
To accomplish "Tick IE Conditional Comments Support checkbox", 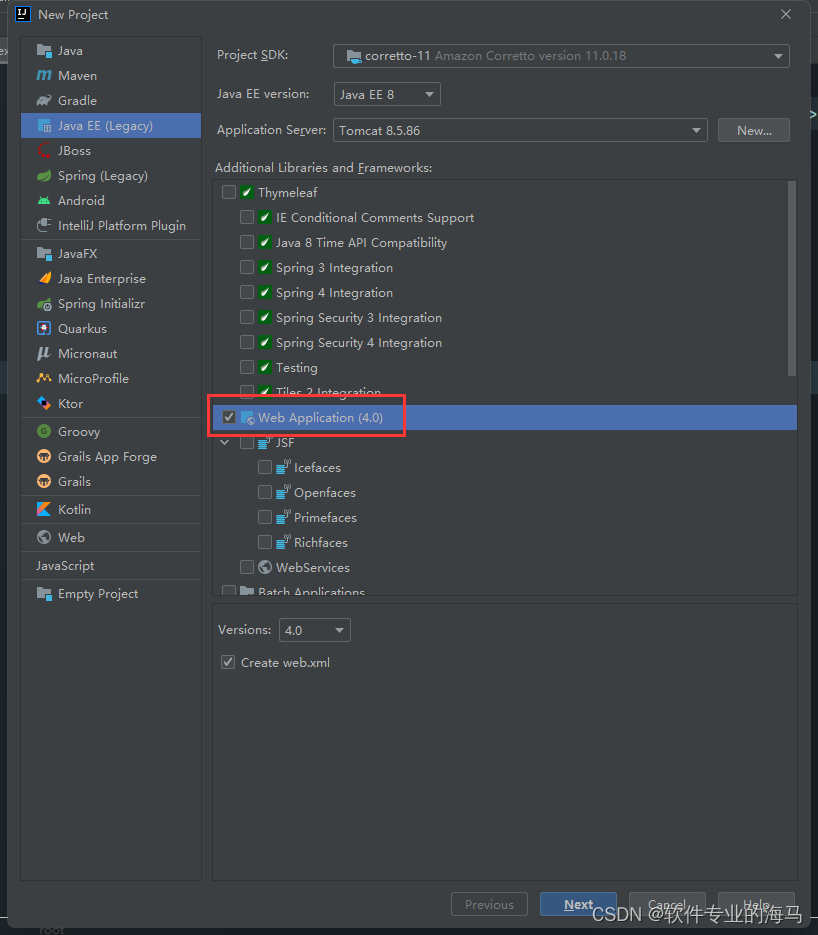I will tap(247, 217).
